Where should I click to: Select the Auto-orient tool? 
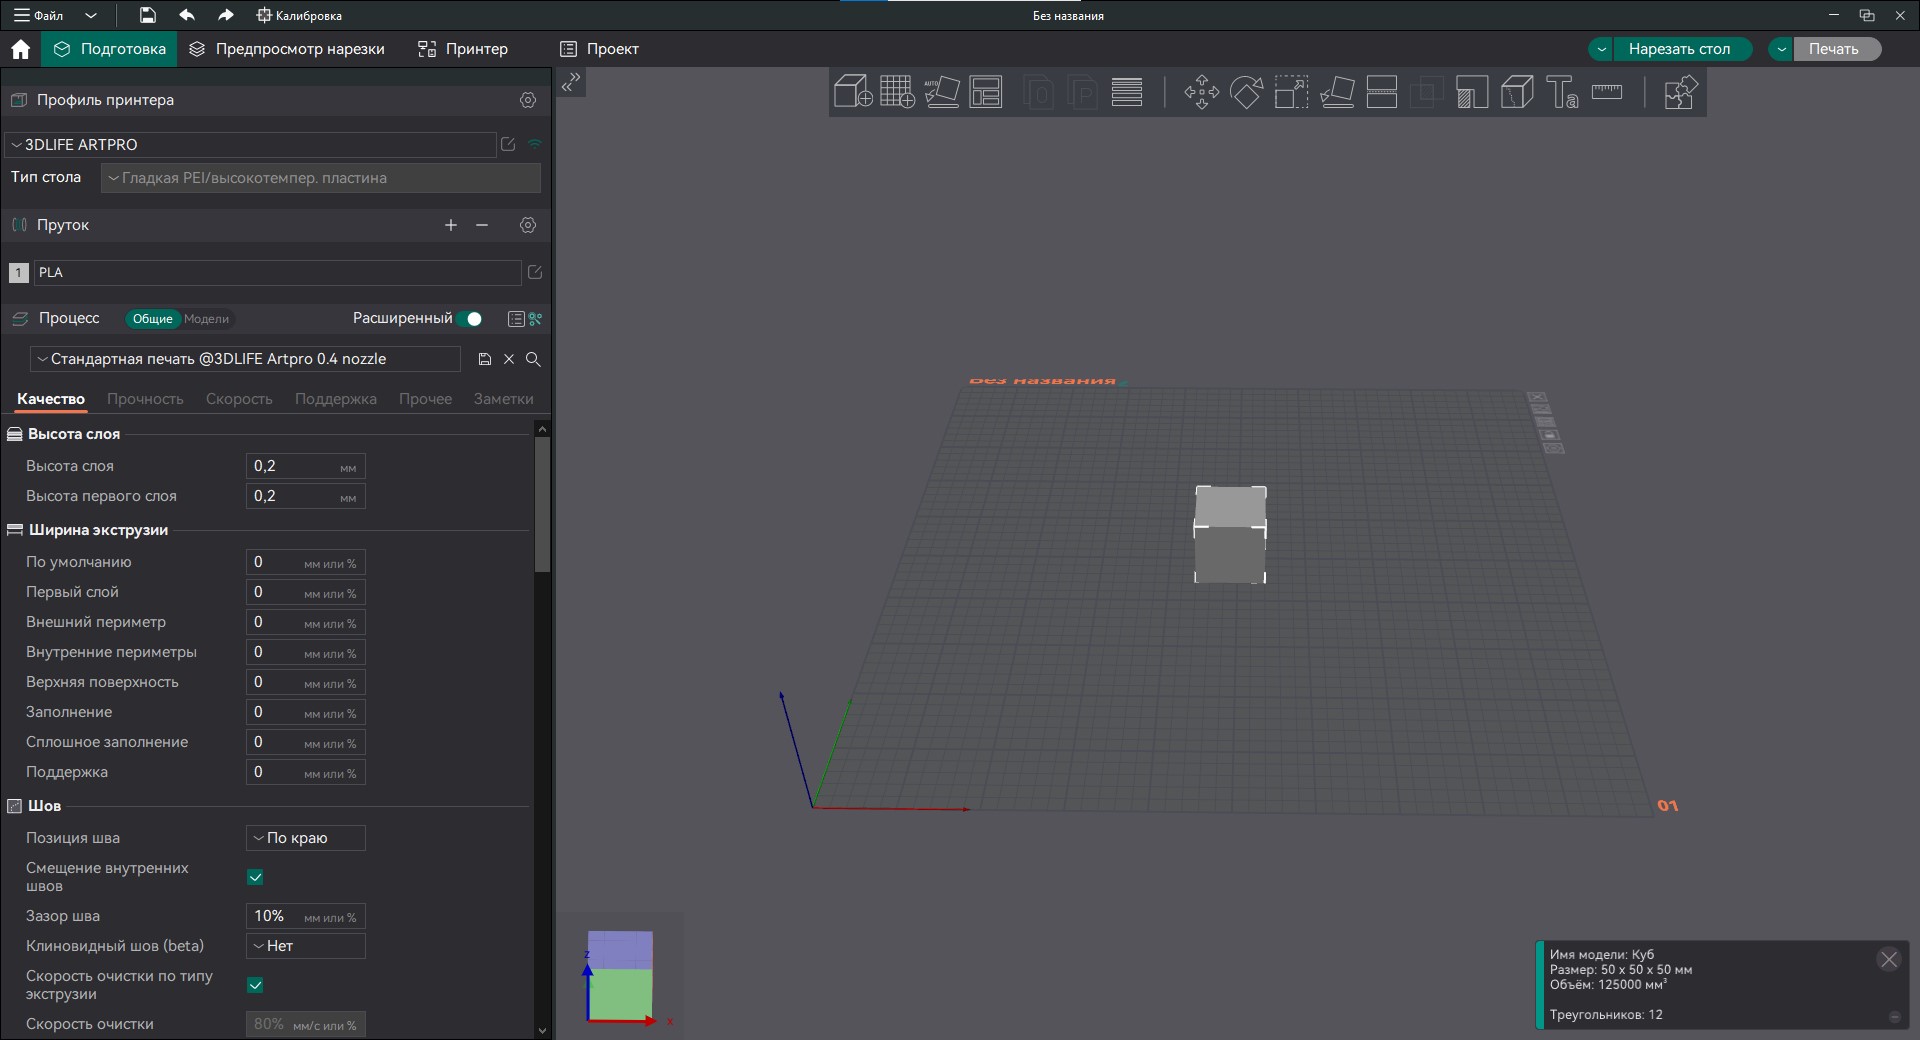click(941, 92)
